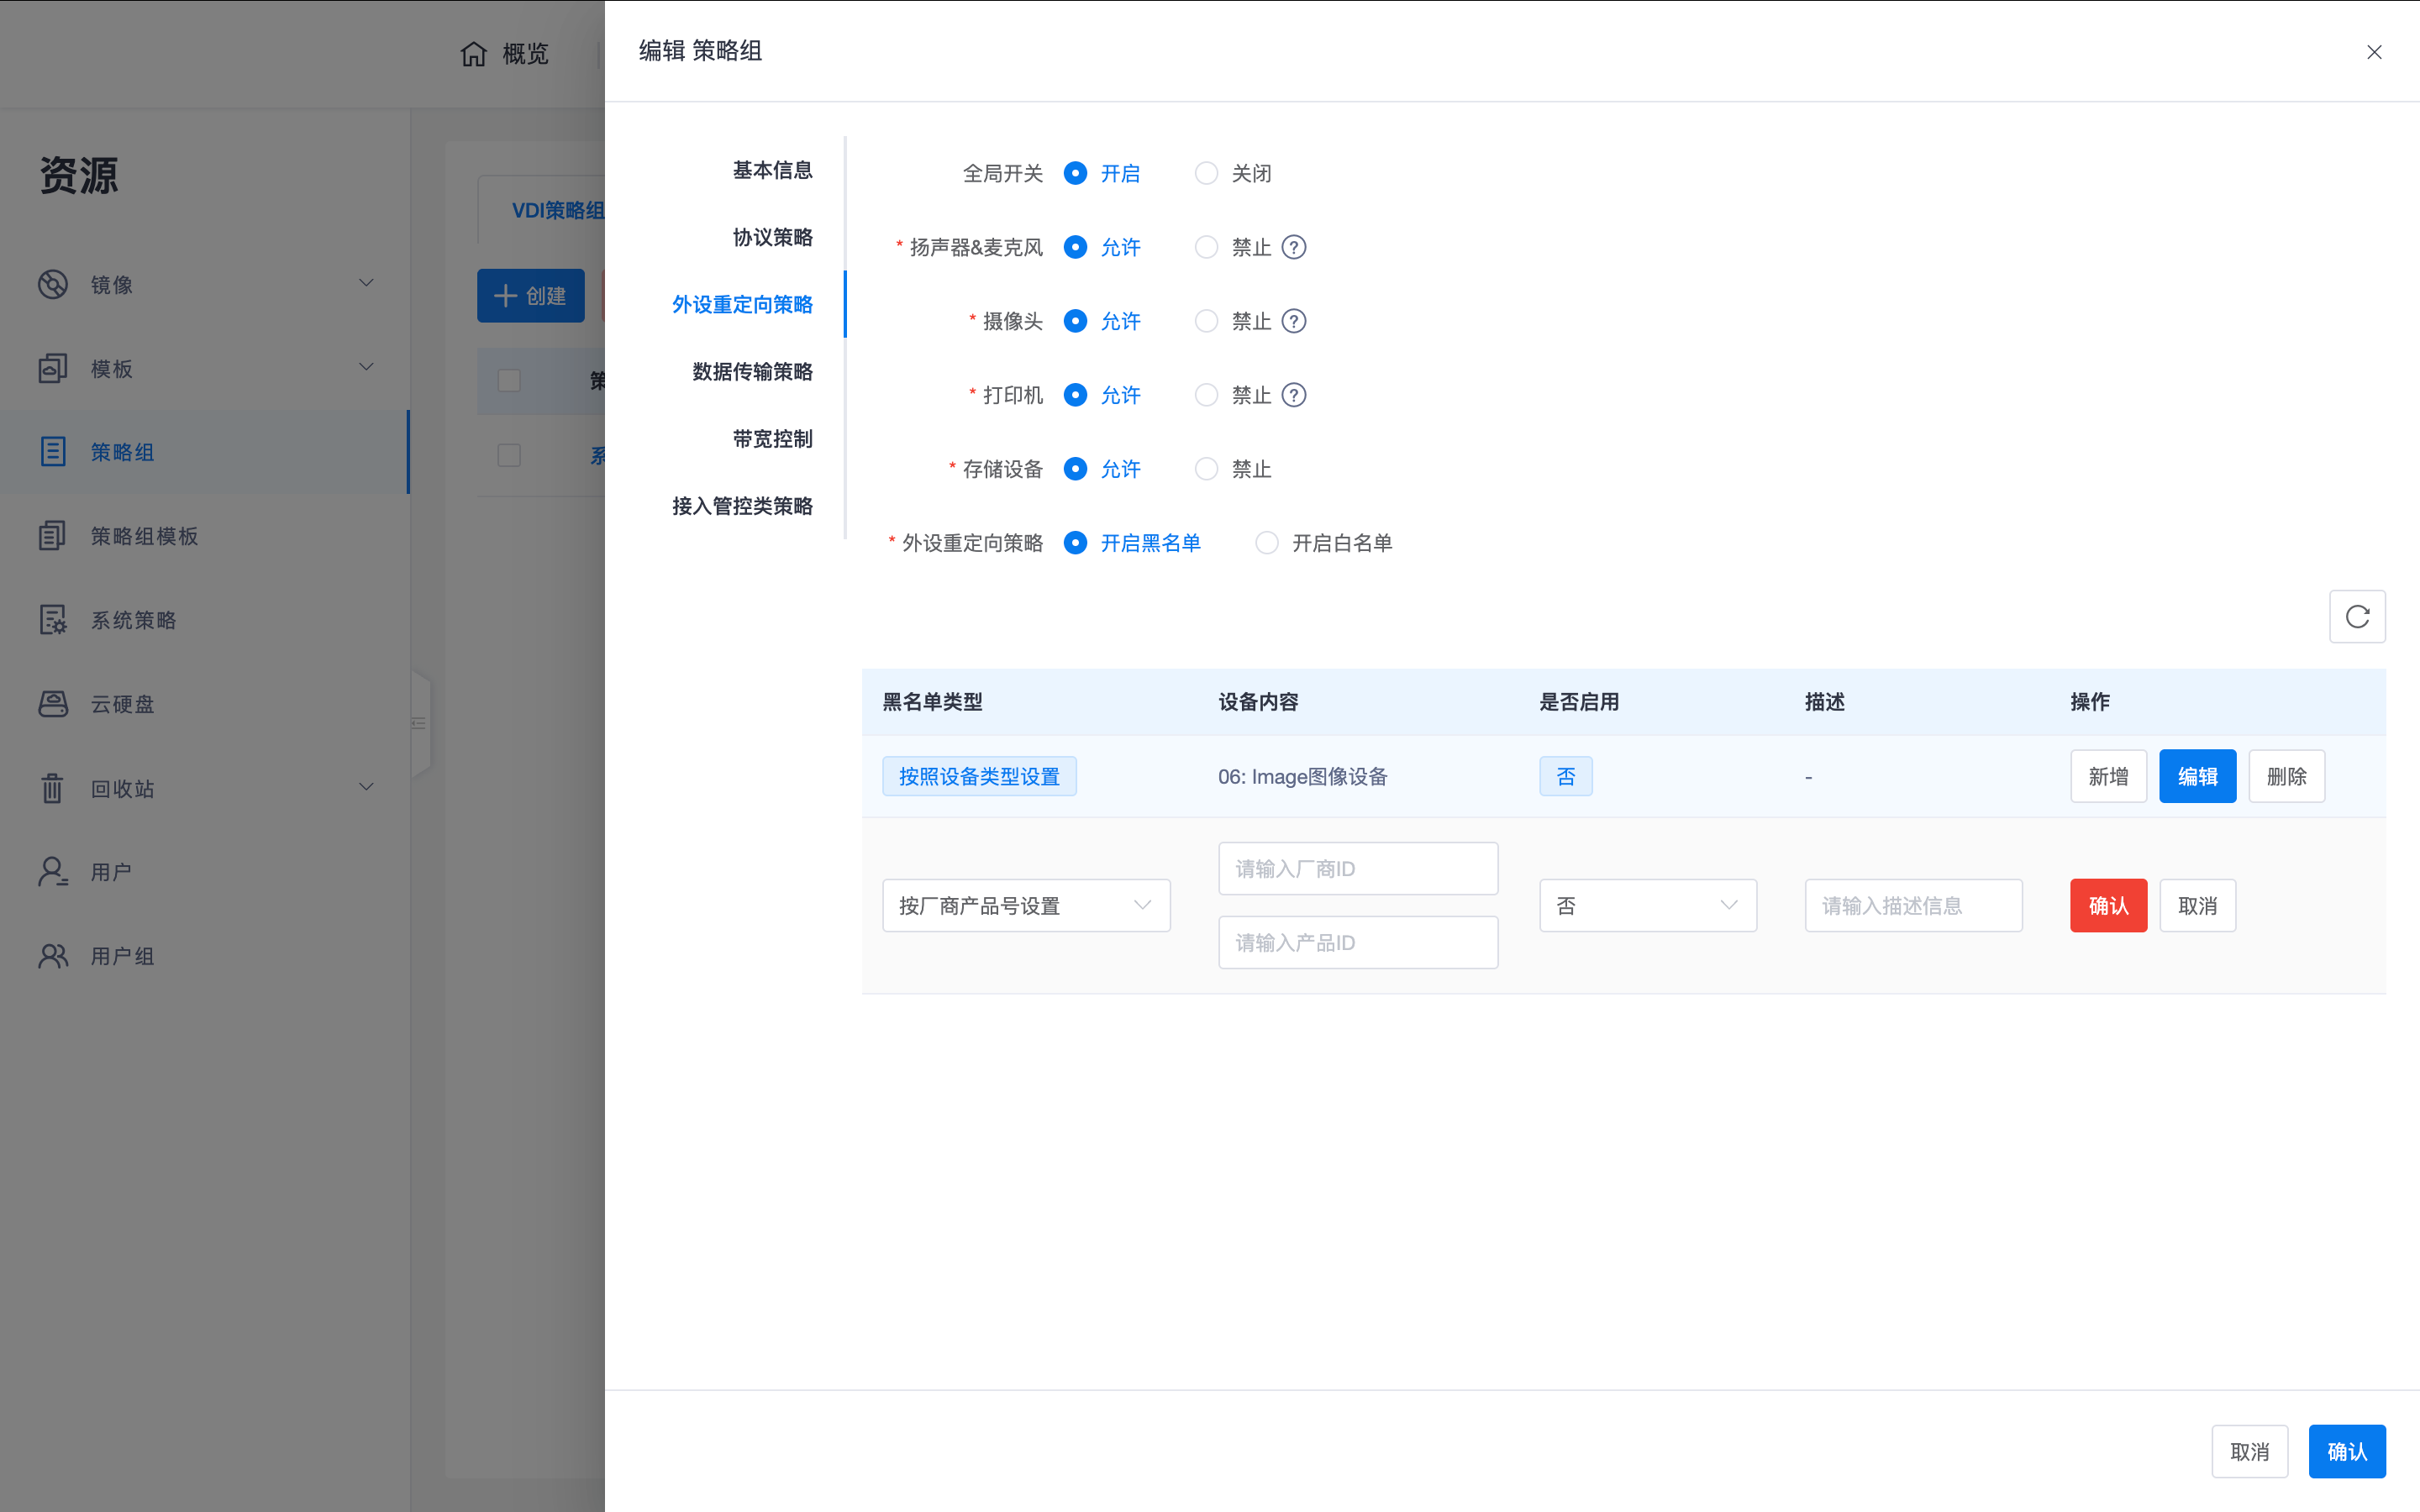Set 全局开关 to 关闭
The width and height of the screenshot is (2420, 1512).
(1207, 173)
